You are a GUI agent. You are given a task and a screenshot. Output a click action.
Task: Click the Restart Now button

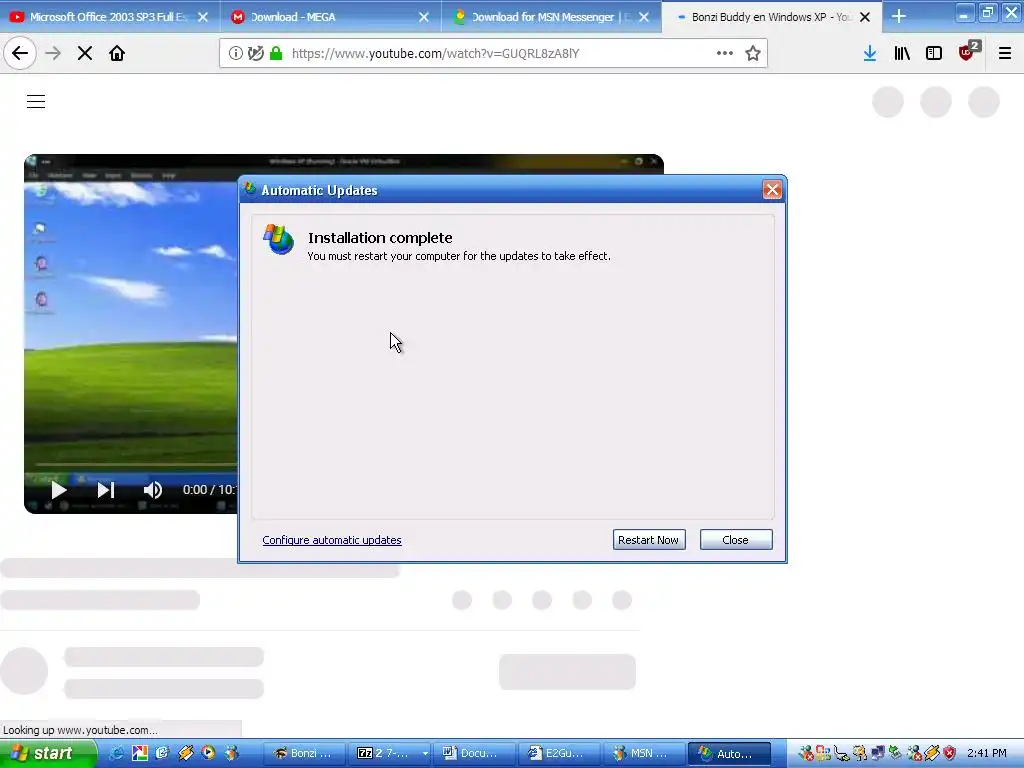pos(649,539)
